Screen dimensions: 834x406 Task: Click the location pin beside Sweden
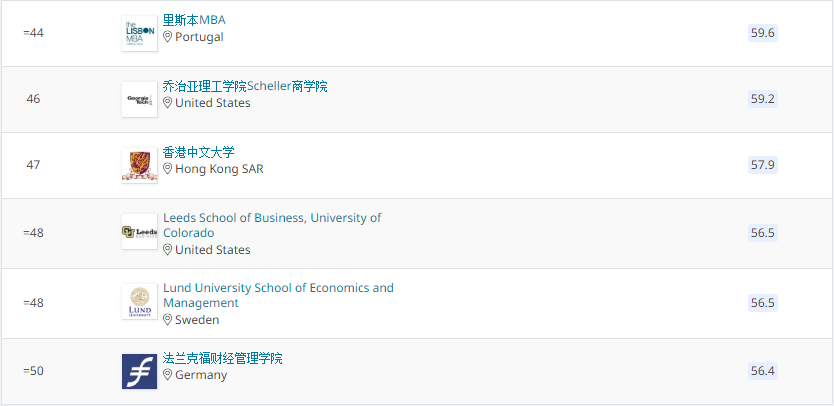coord(168,320)
